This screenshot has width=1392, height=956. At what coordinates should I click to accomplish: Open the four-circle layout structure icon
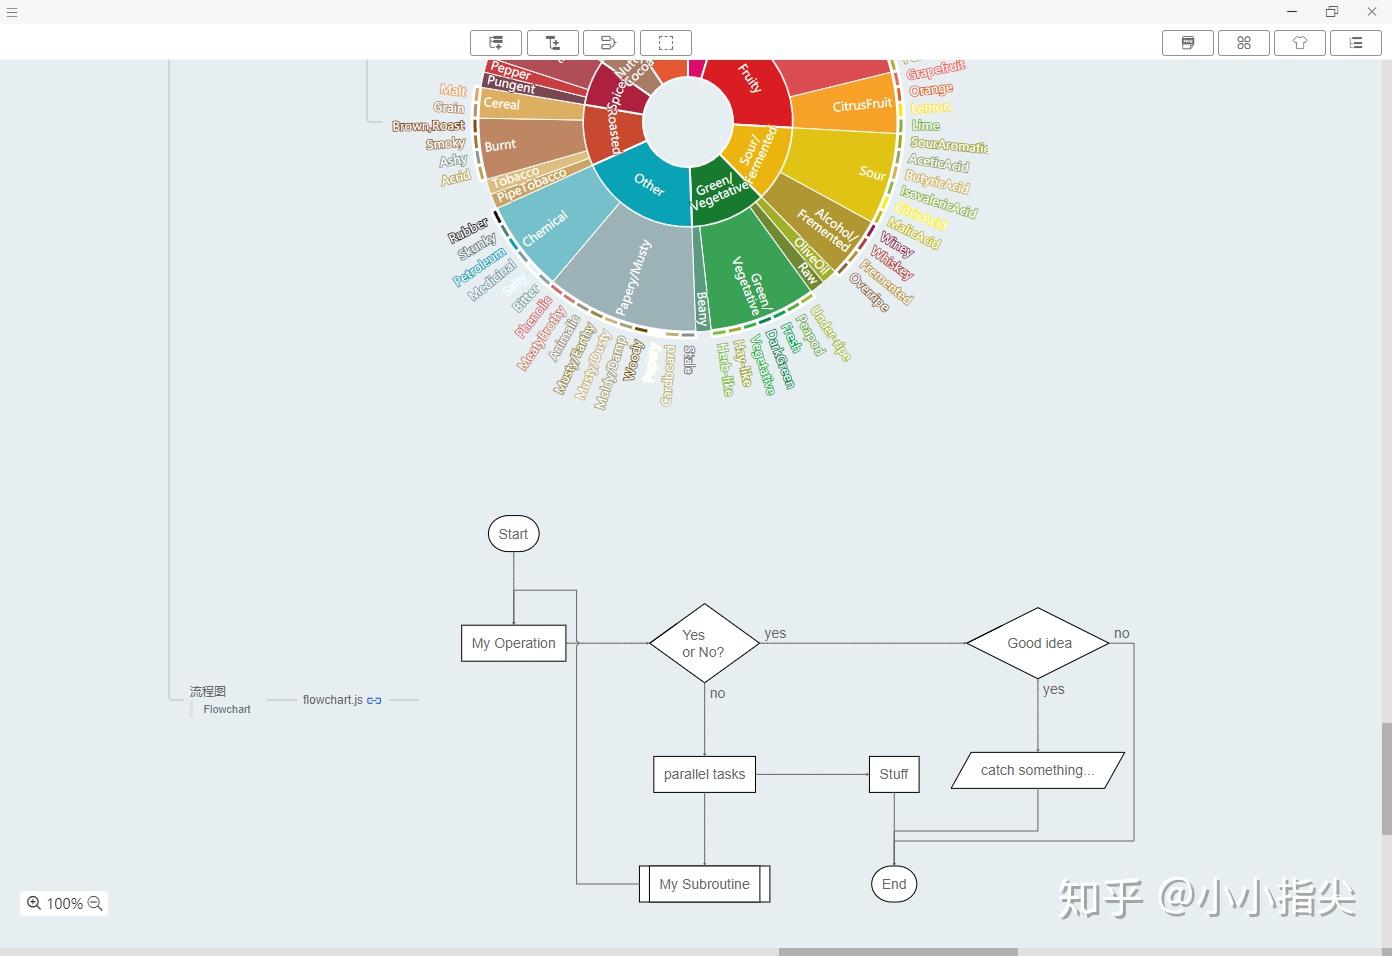pos(1244,43)
